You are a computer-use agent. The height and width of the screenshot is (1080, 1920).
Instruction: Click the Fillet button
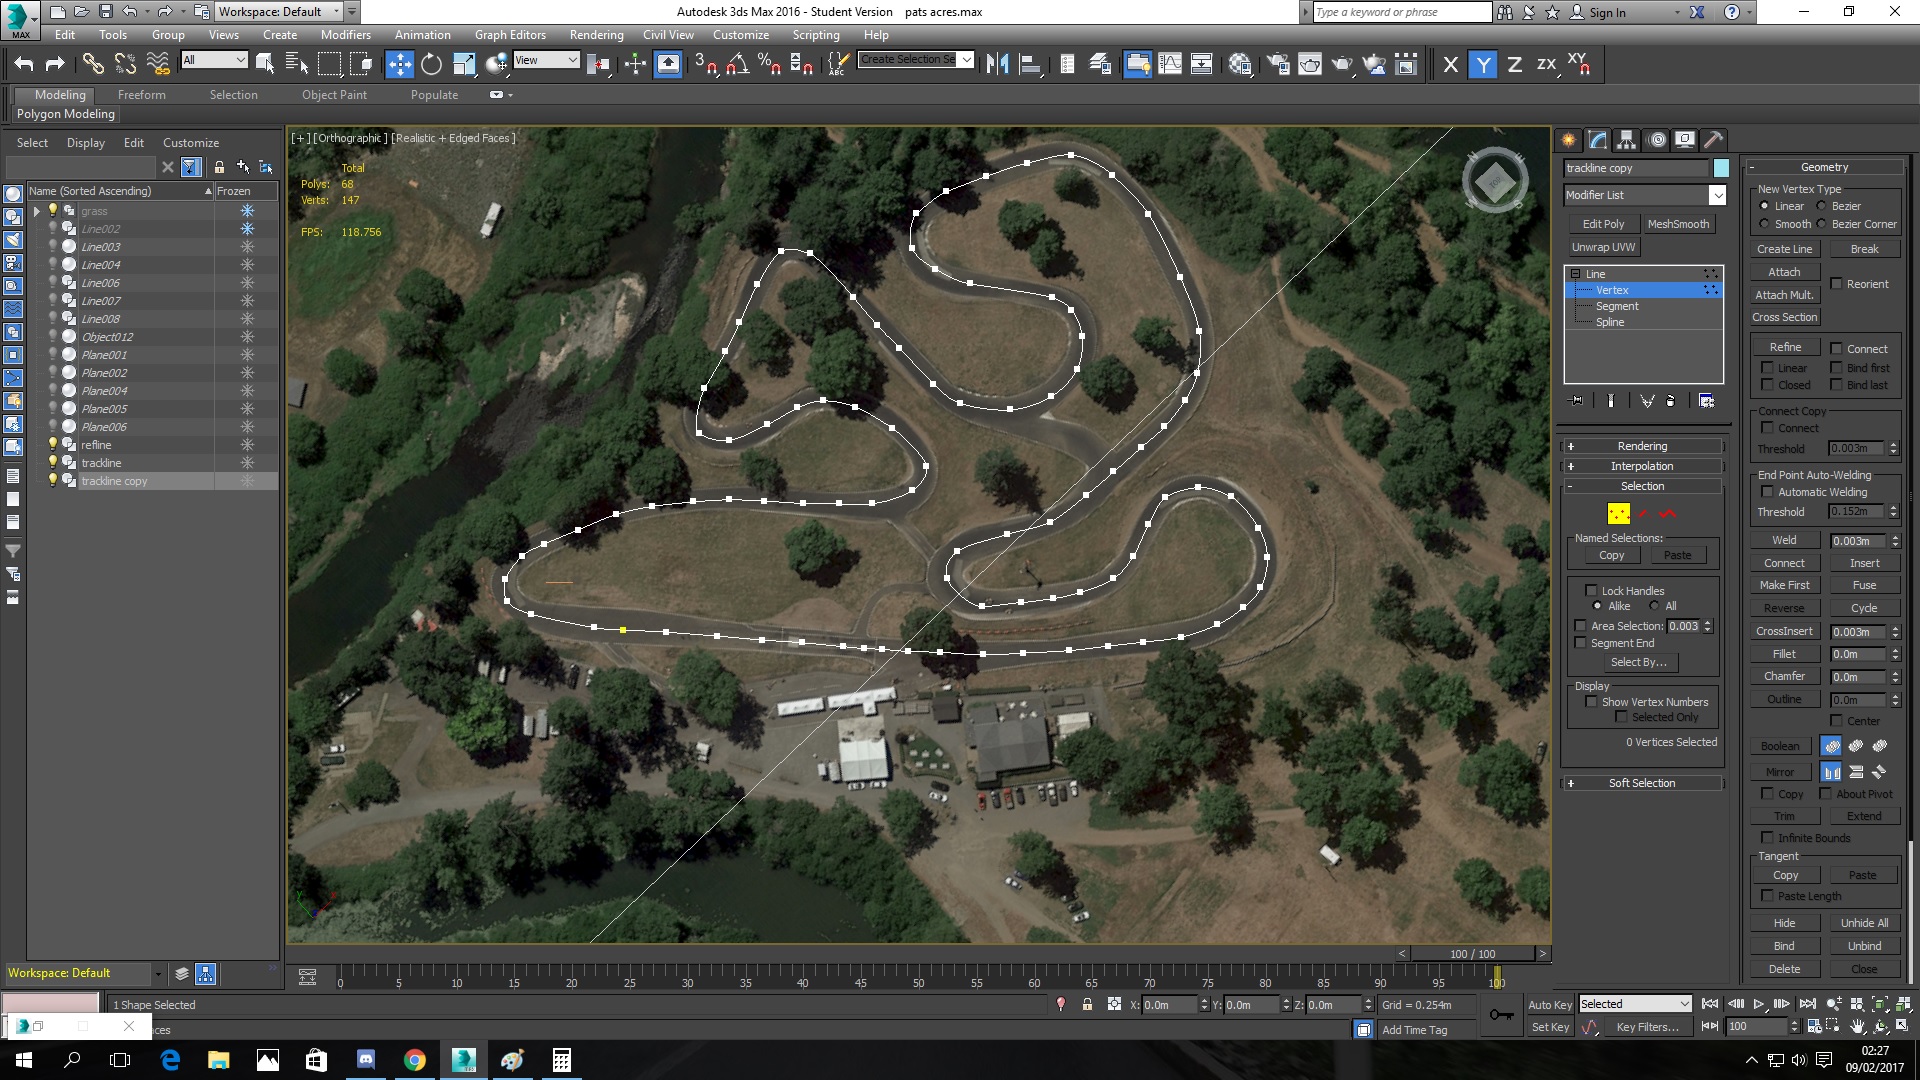1784,654
